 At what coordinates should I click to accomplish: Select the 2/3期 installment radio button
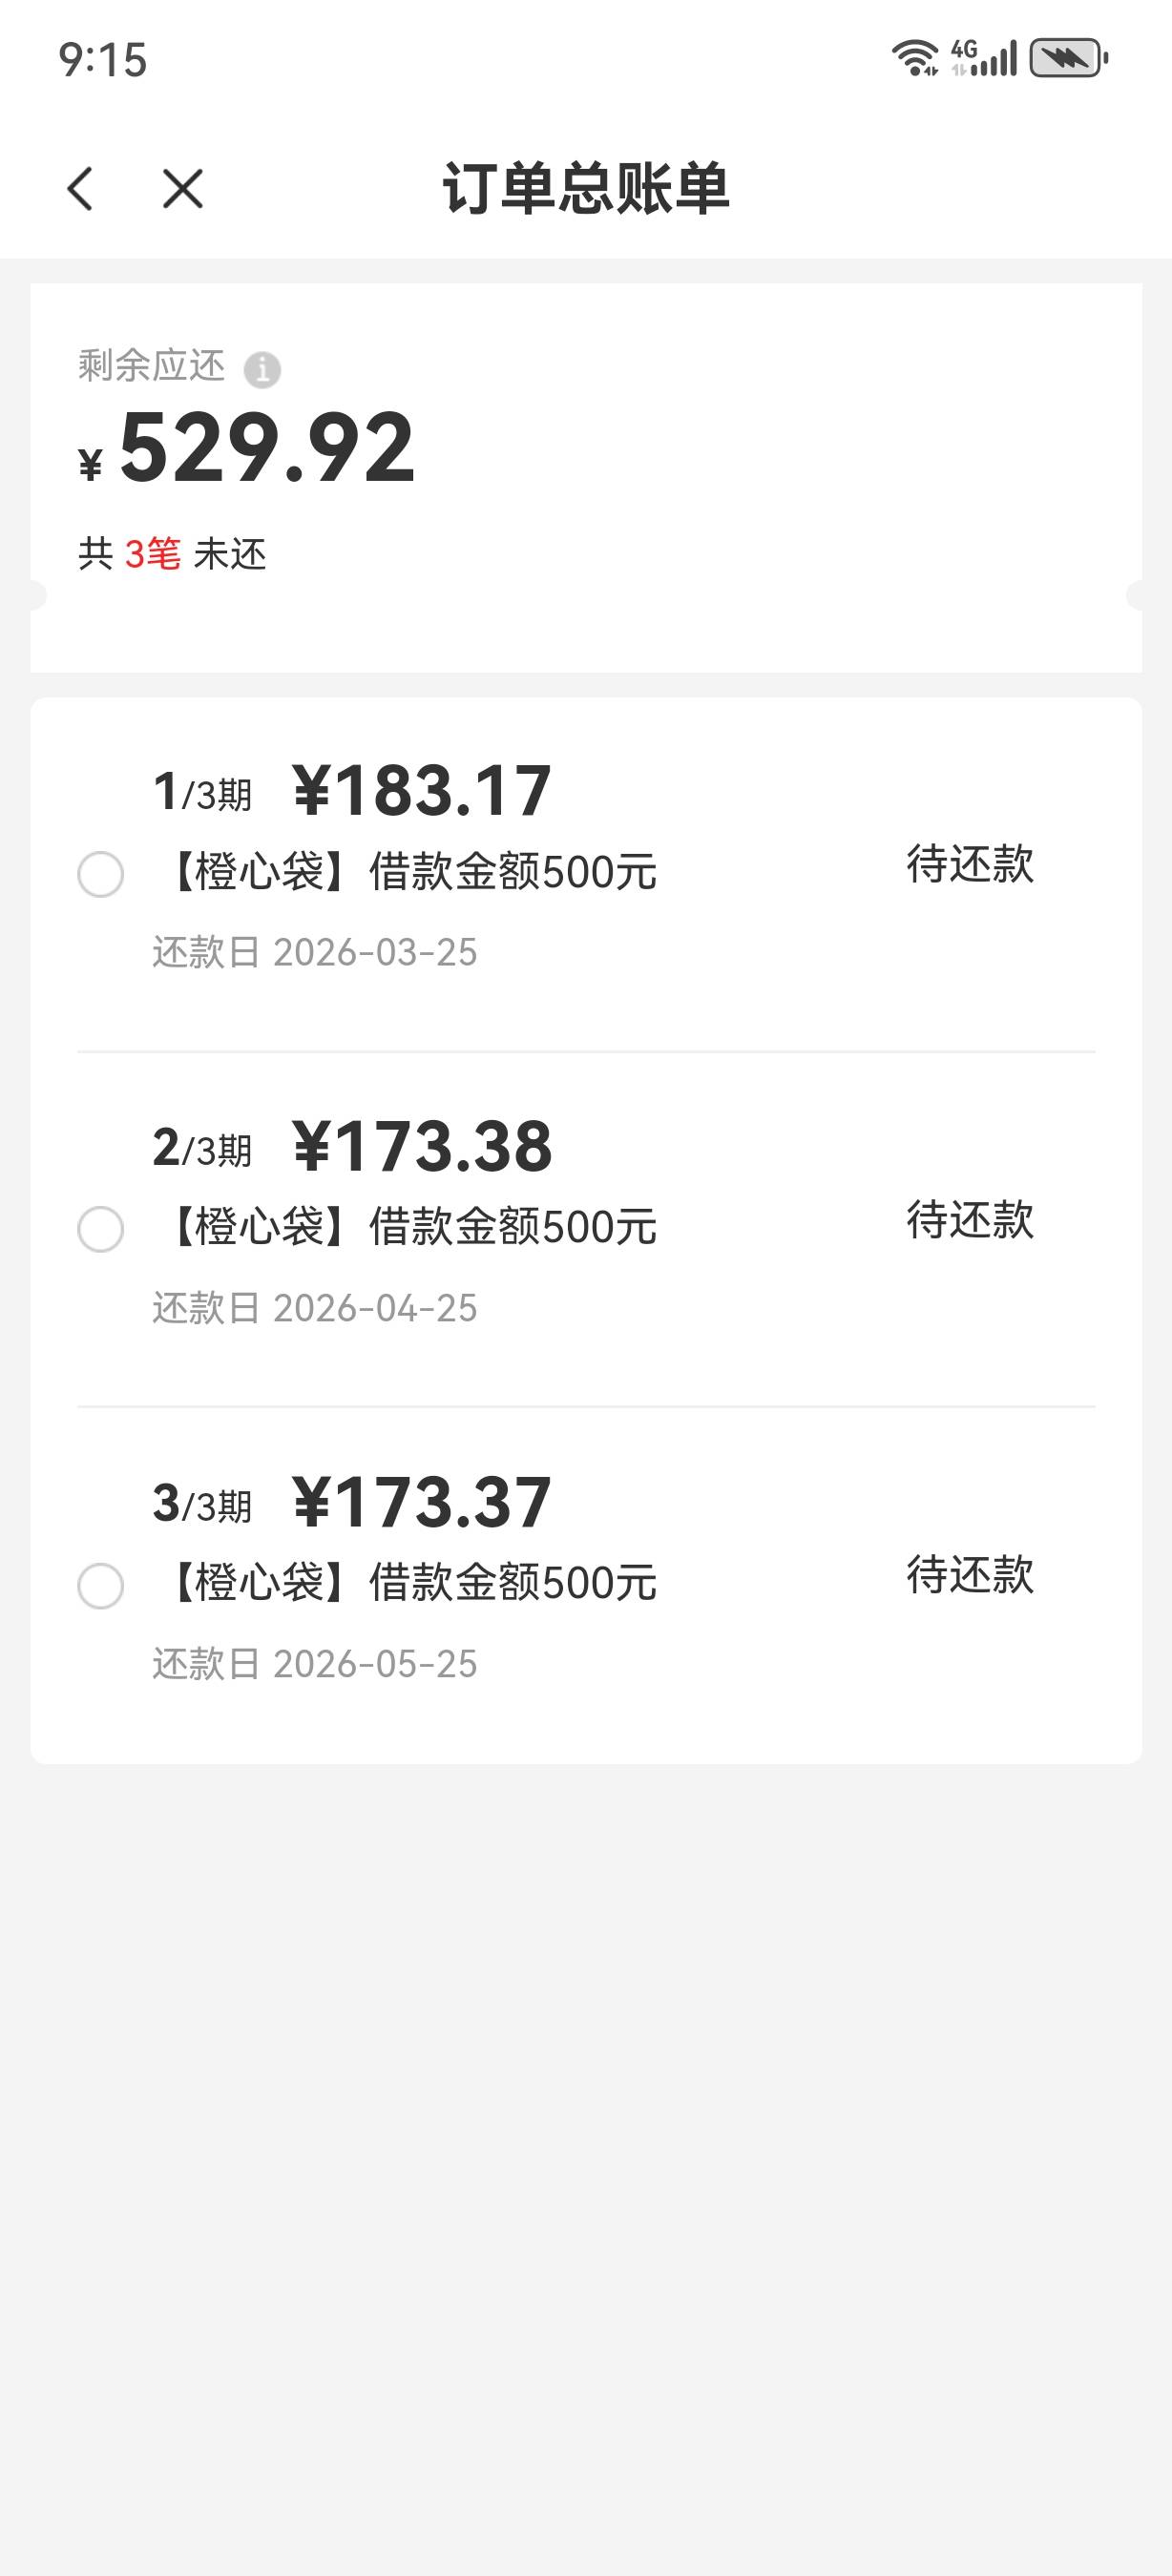(101, 1229)
